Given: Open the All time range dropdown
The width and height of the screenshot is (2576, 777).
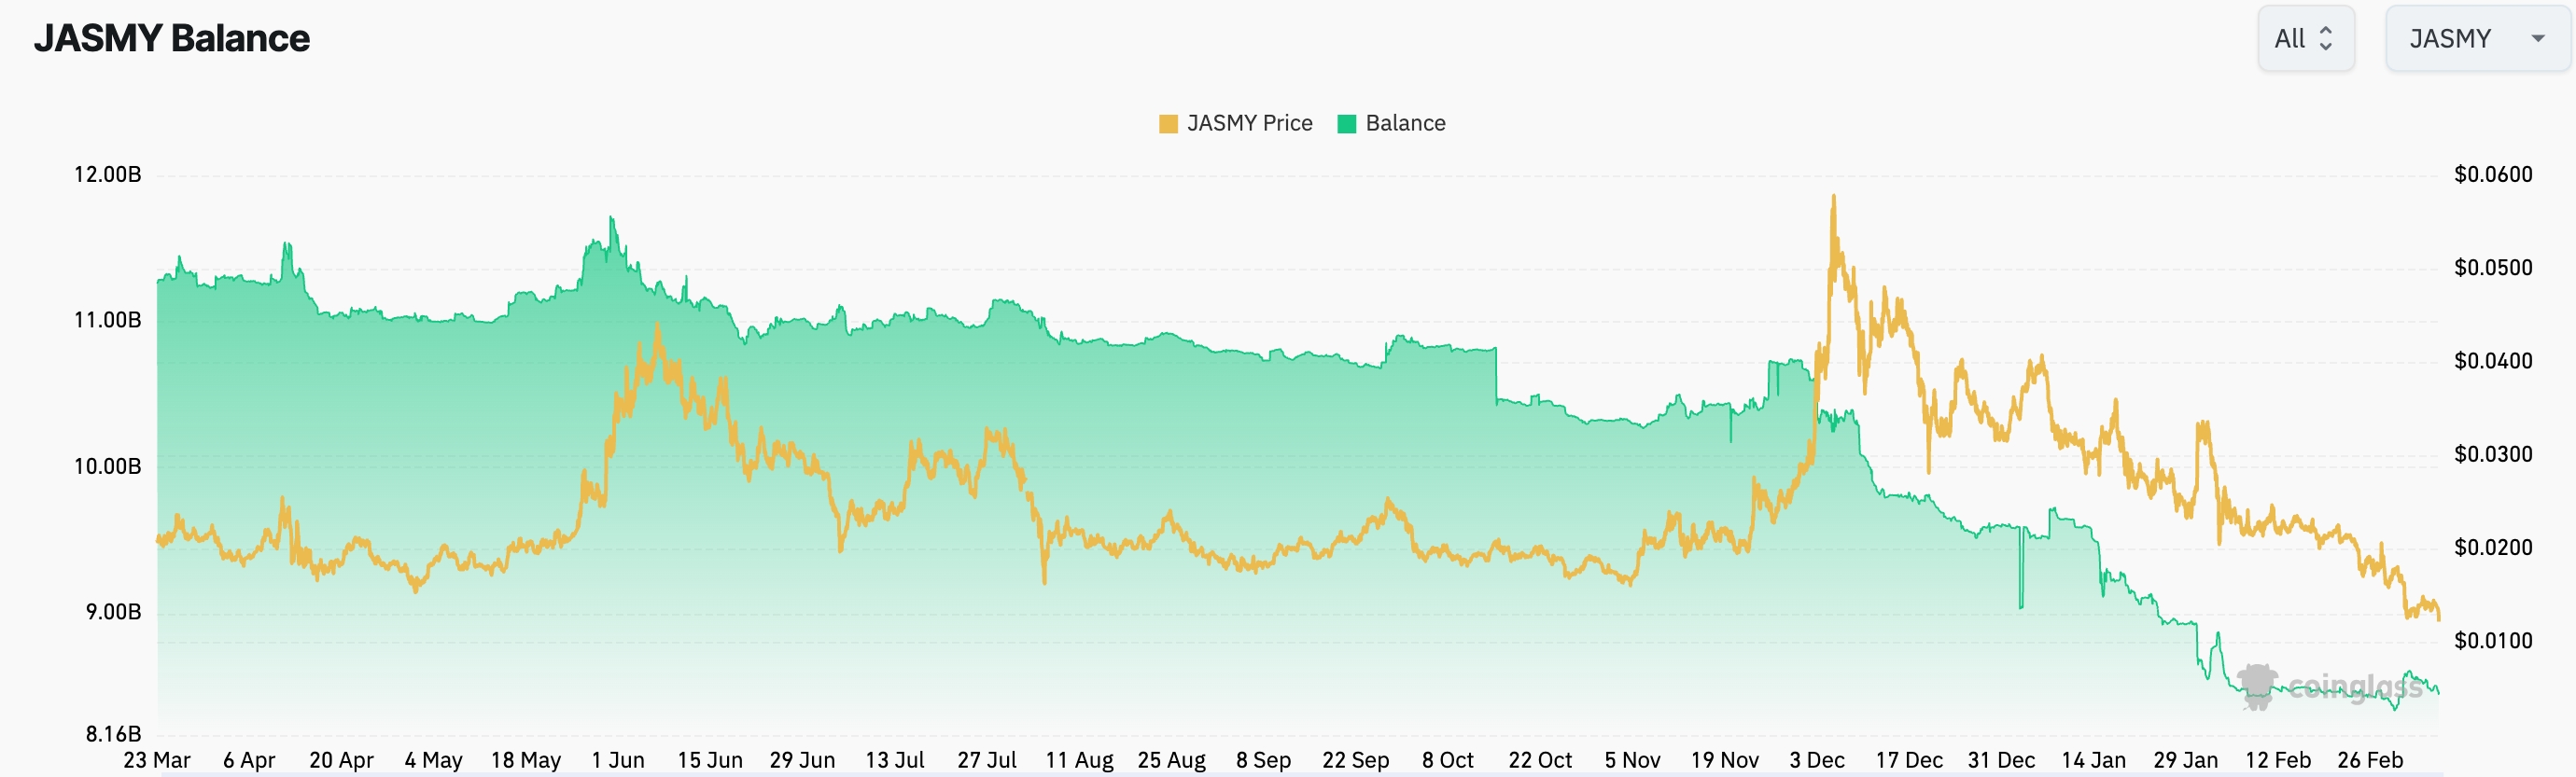Looking at the screenshot, I should 2305,39.
